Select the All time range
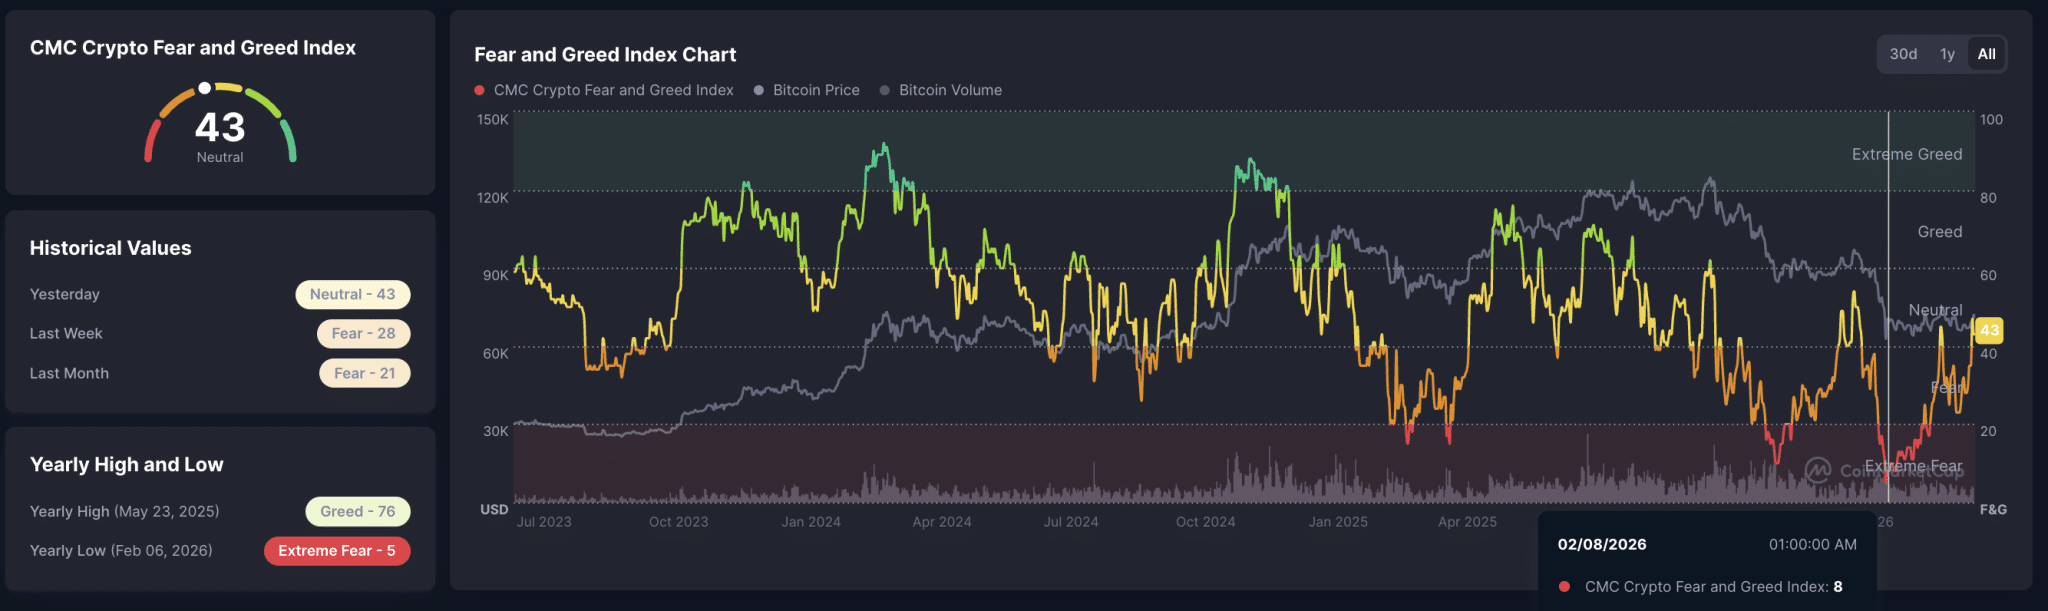 (1986, 54)
